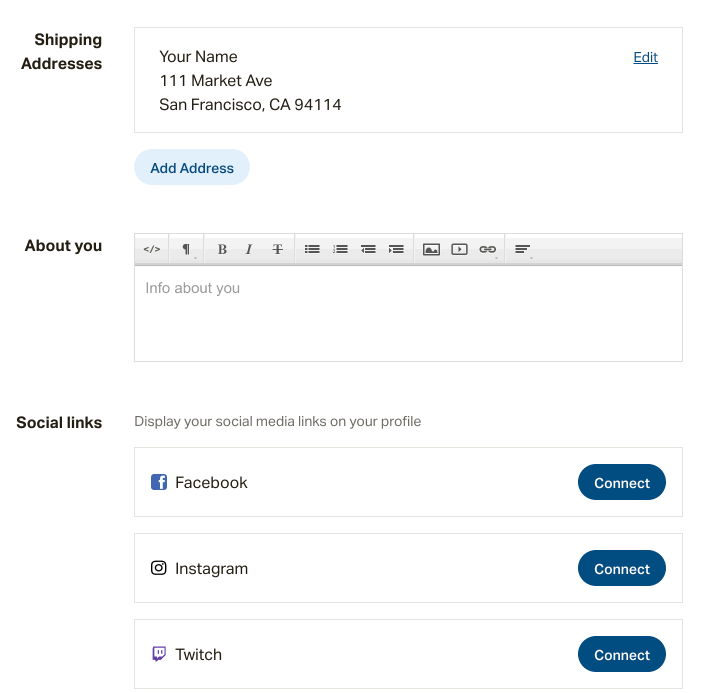This screenshot has width=705, height=693.
Task: Connect your Instagram account
Action: pos(621,568)
